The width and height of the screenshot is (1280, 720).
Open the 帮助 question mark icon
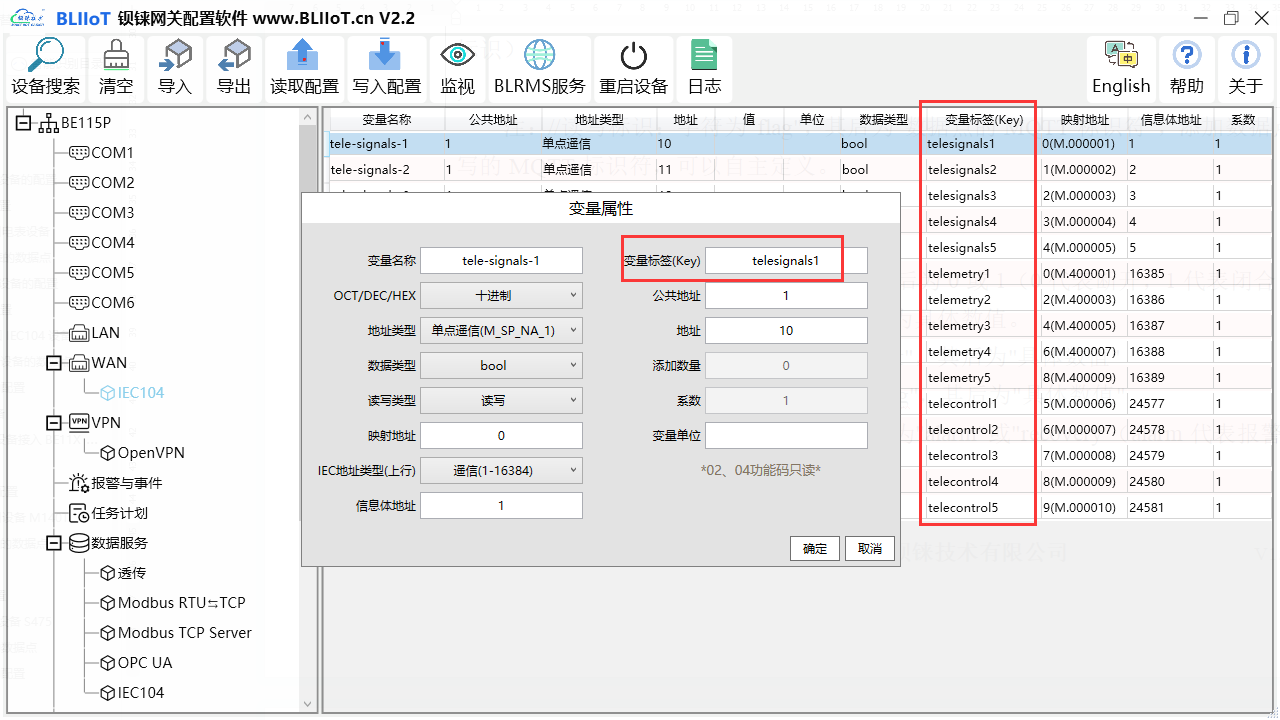1186,55
